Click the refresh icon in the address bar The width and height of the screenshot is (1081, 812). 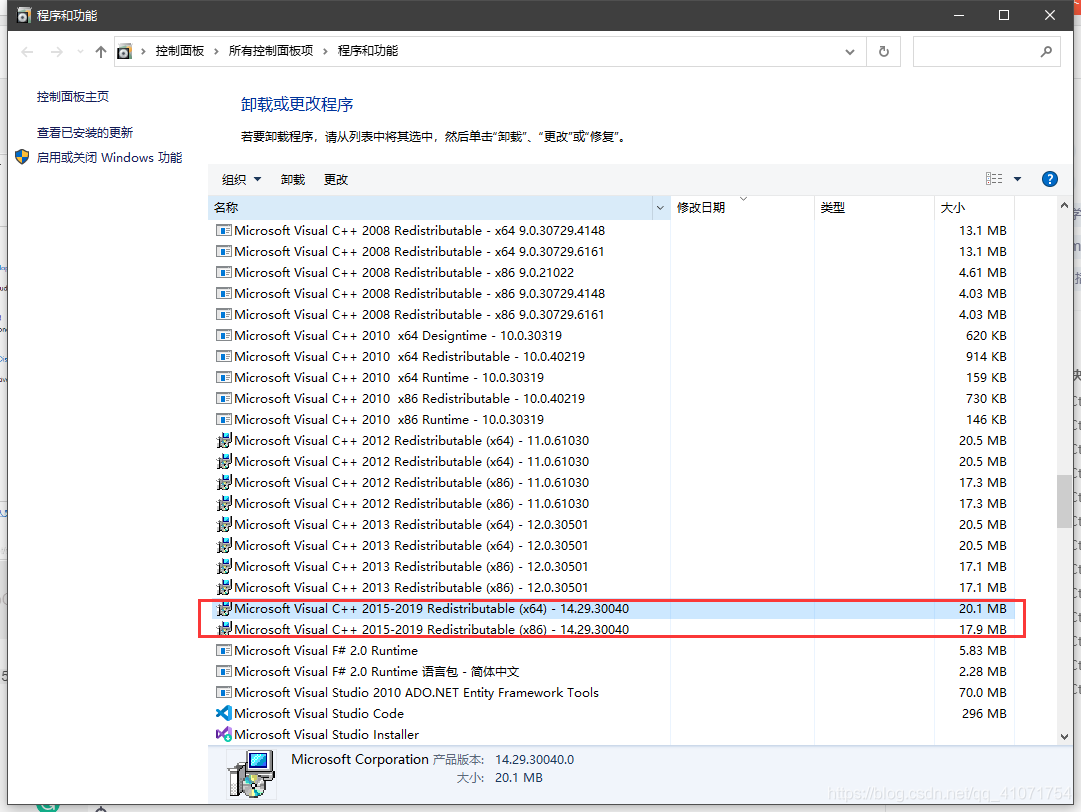[x=884, y=51]
